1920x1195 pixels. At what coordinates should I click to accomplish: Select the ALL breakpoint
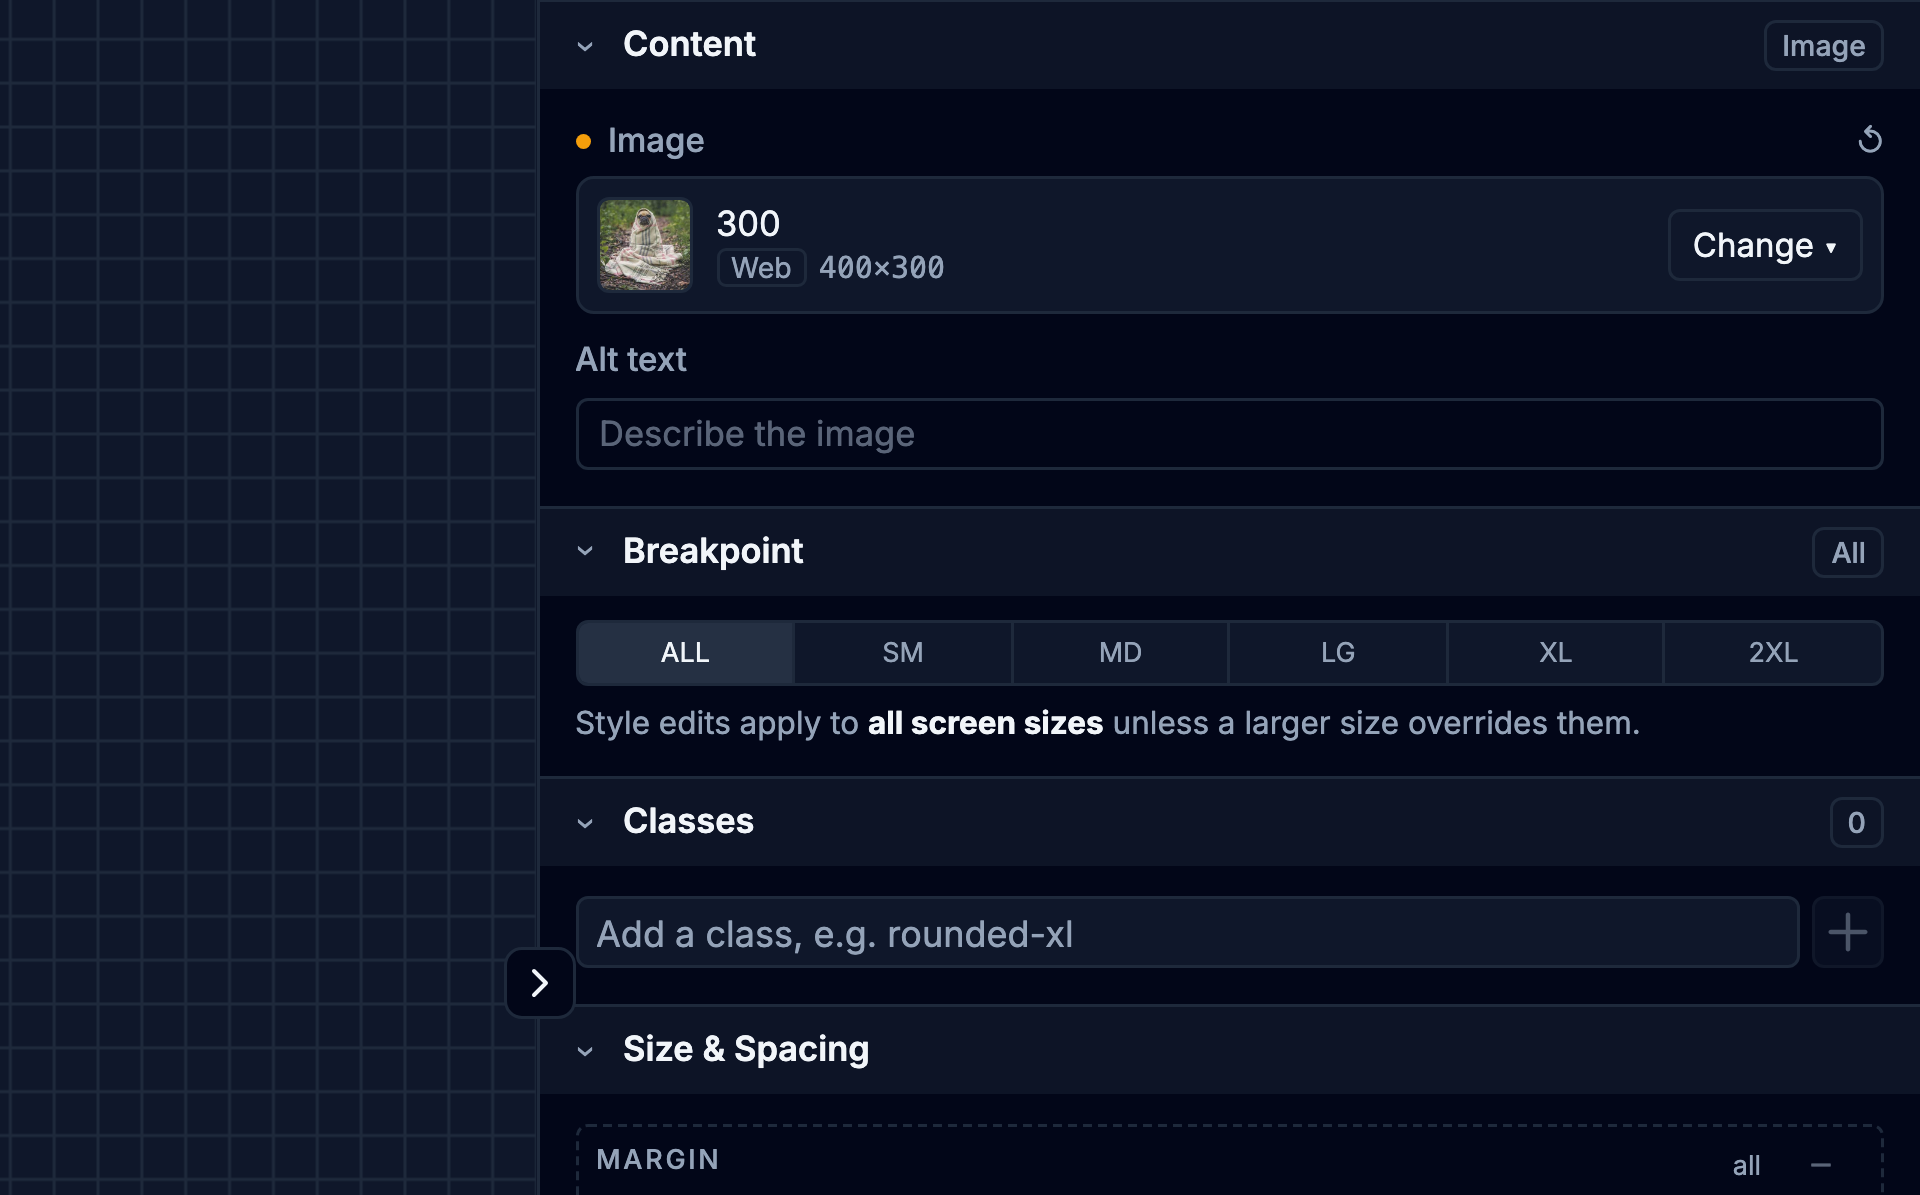click(x=685, y=653)
